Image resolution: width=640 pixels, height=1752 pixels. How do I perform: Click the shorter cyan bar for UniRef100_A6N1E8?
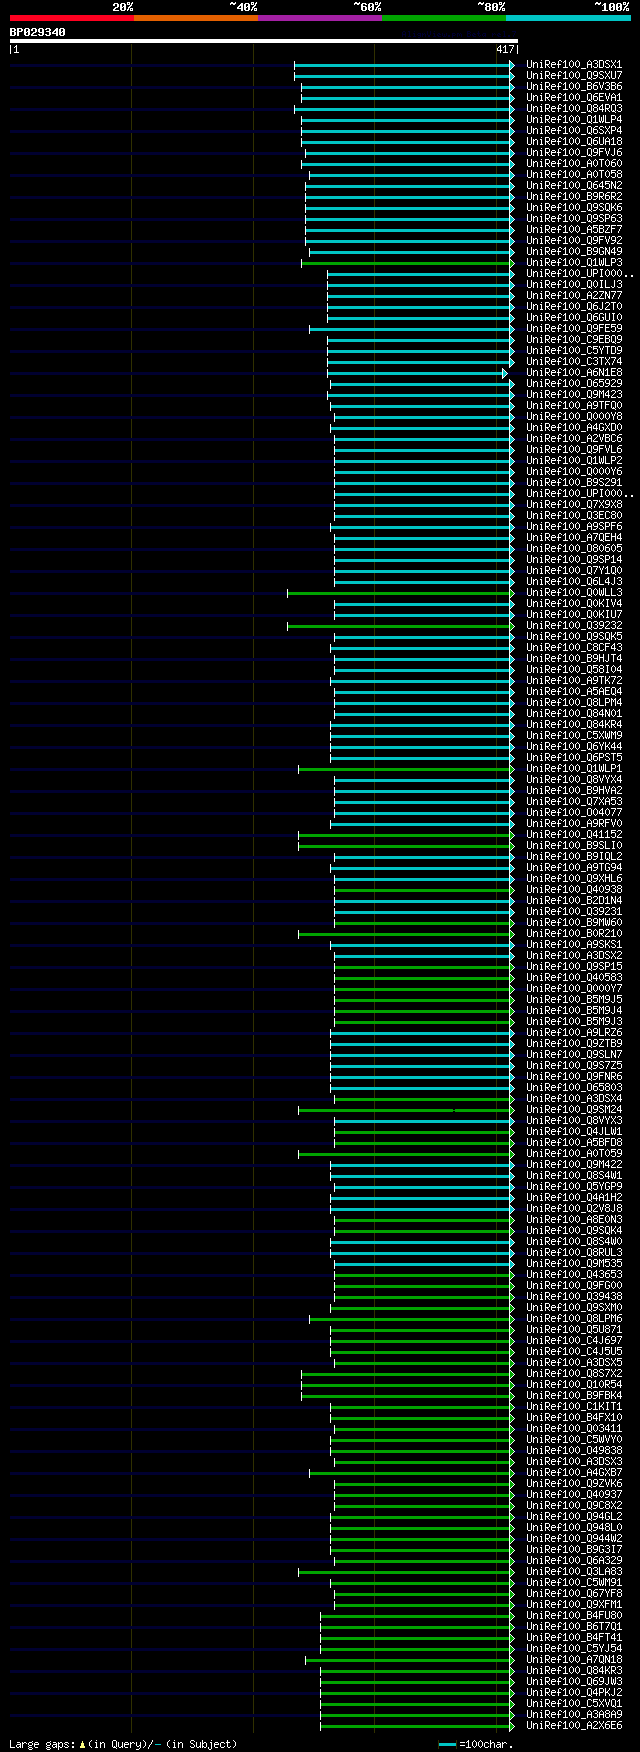tap(417, 373)
